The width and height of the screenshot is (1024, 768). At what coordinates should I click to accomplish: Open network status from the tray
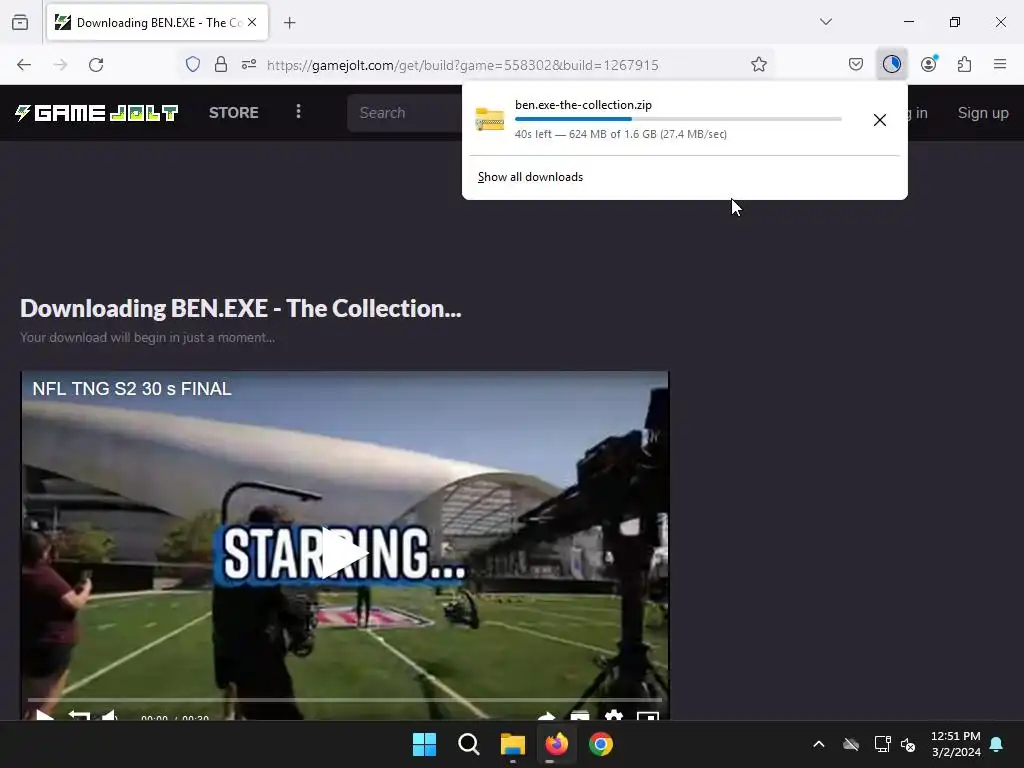pyautogui.click(x=882, y=744)
